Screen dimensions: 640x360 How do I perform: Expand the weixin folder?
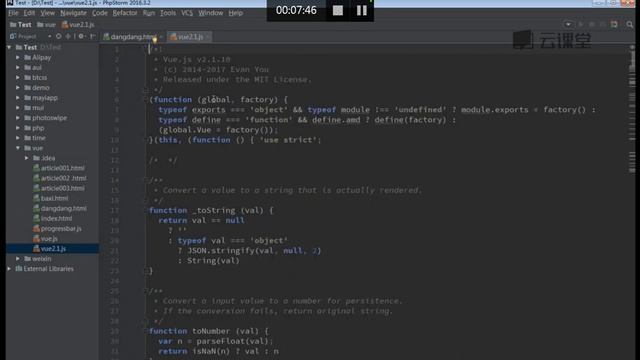[x=18, y=259]
